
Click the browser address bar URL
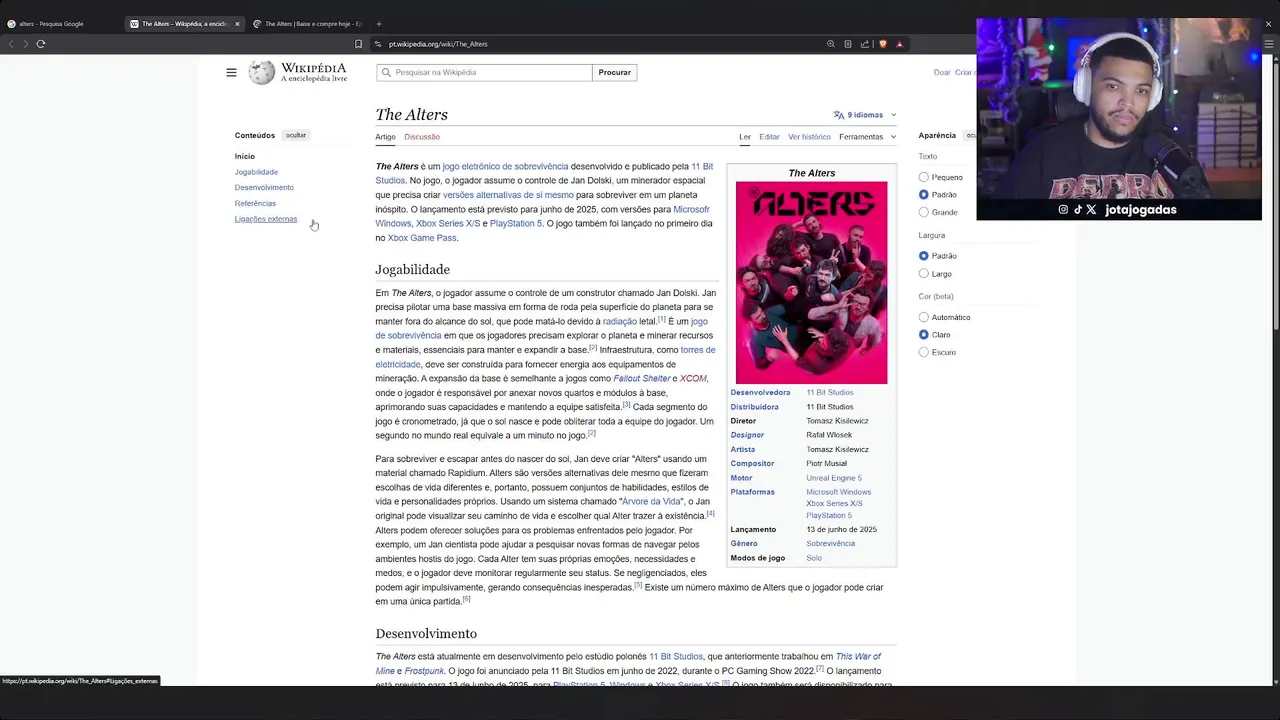pyautogui.click(x=438, y=44)
